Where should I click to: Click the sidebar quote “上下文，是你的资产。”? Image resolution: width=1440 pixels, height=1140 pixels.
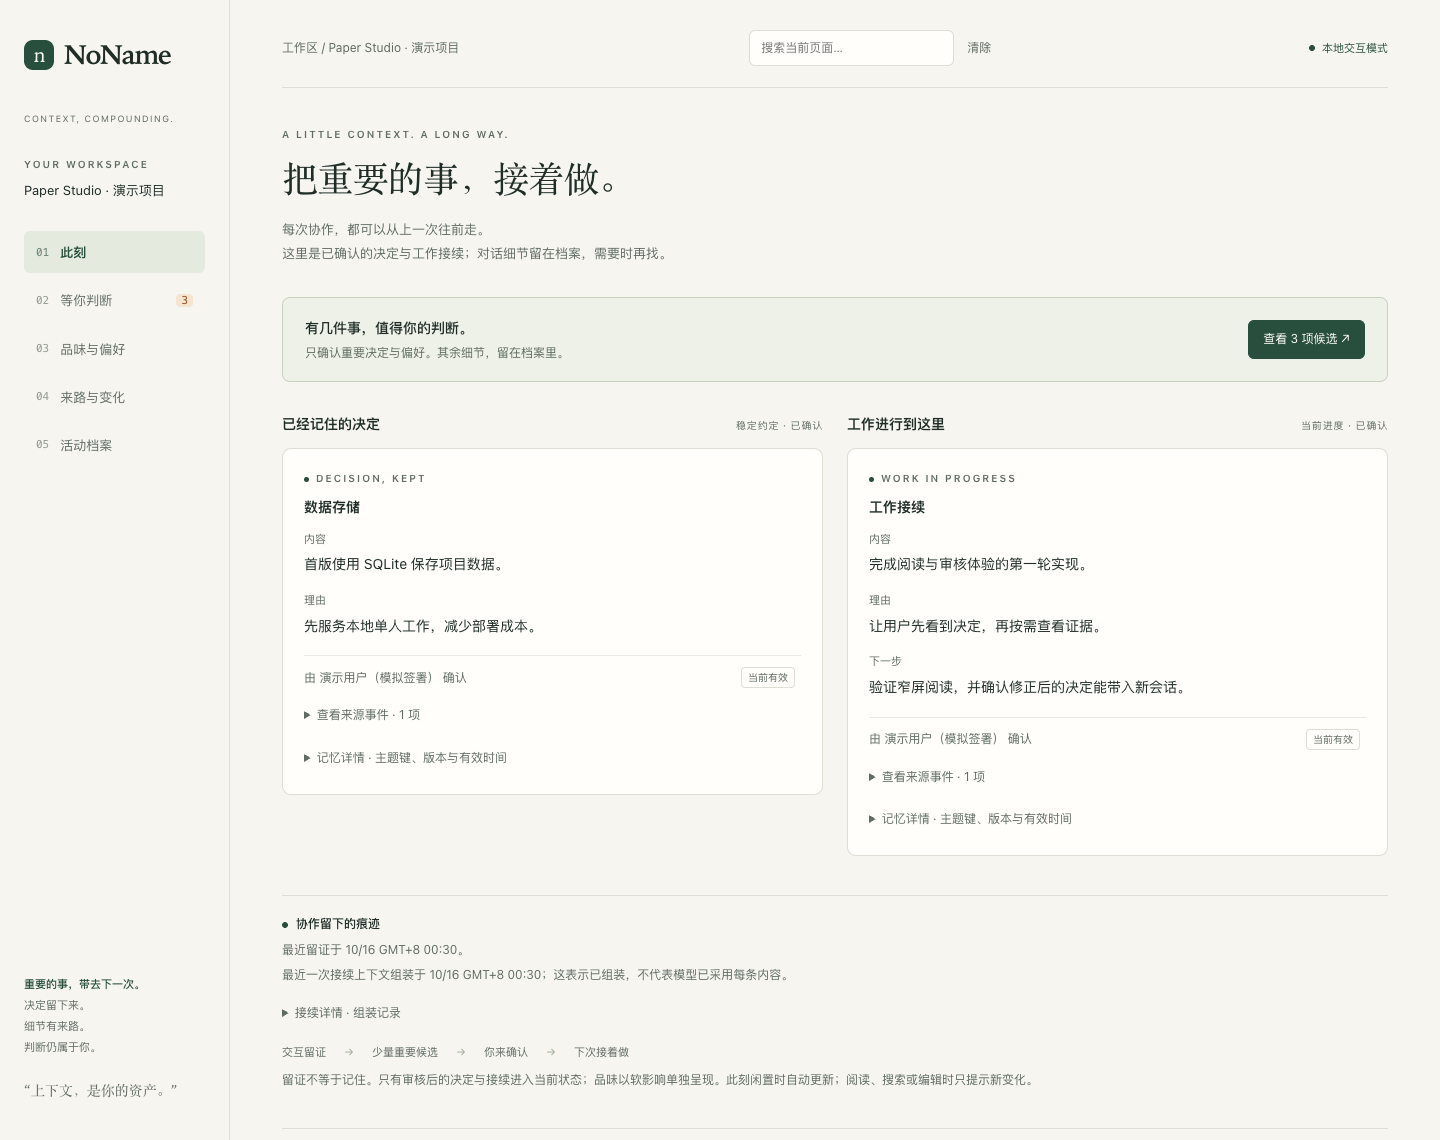tap(101, 1091)
